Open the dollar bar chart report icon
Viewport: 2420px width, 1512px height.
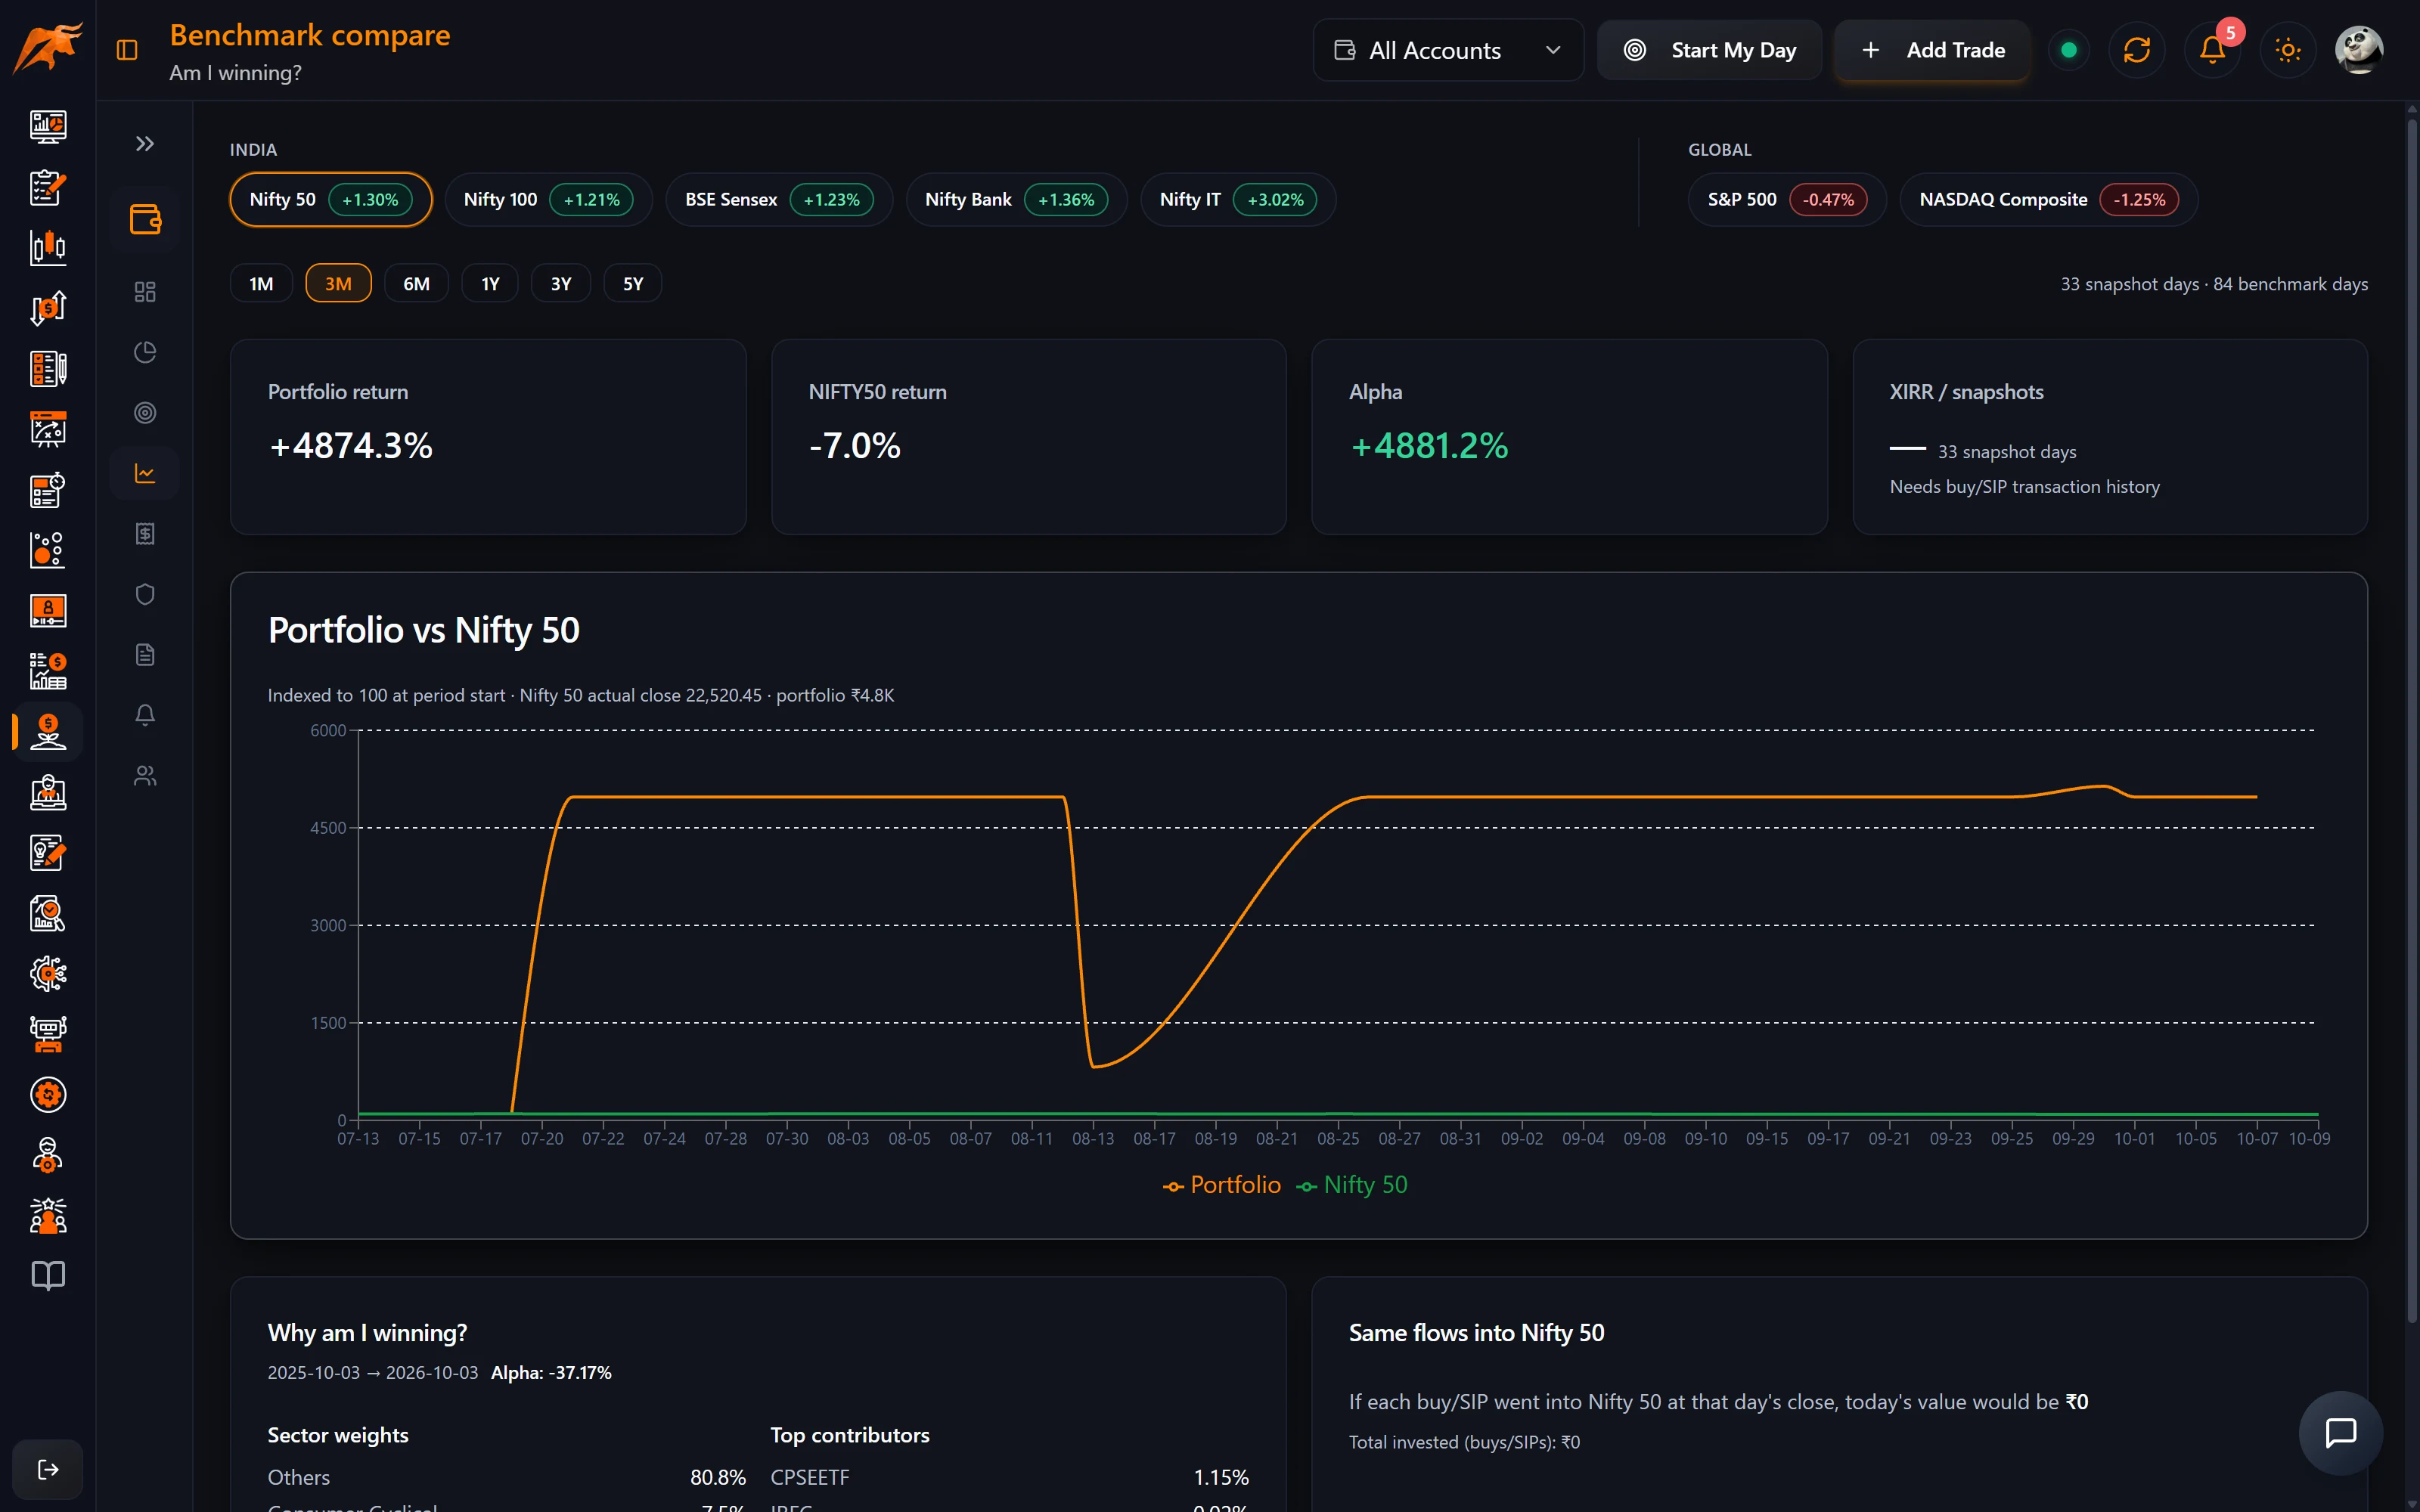(x=48, y=671)
